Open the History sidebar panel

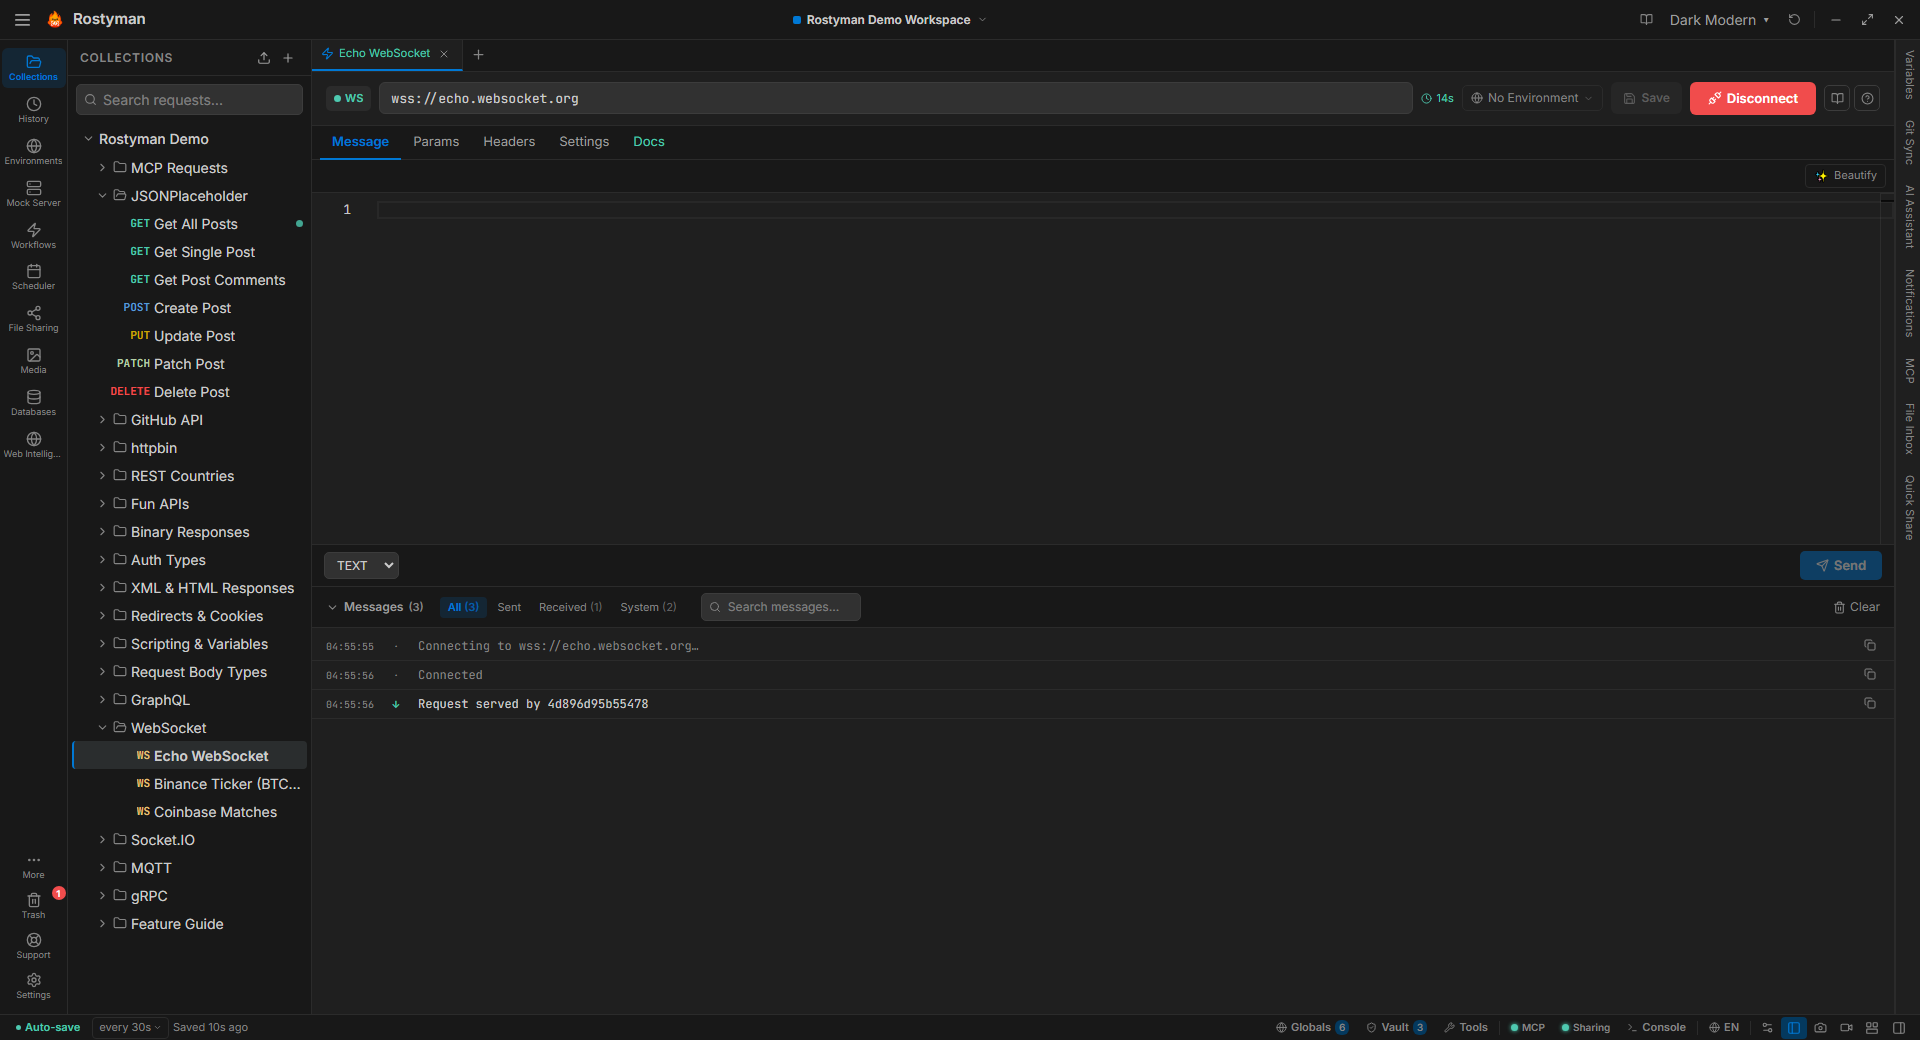(33, 110)
